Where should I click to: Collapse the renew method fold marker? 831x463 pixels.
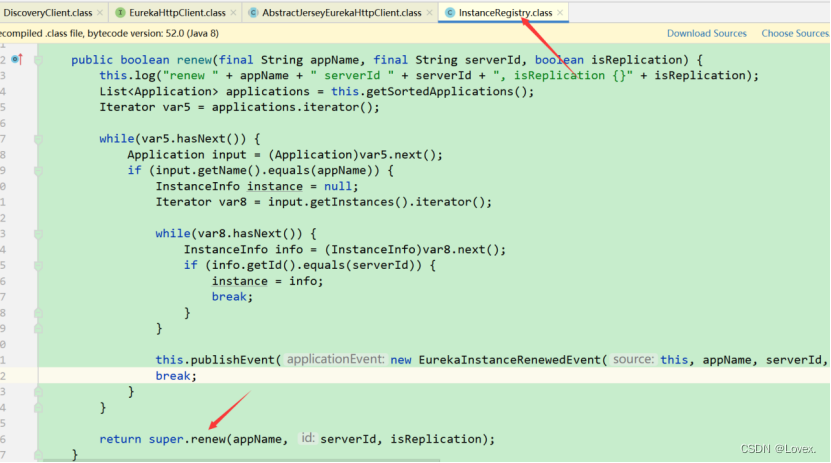pos(38,60)
